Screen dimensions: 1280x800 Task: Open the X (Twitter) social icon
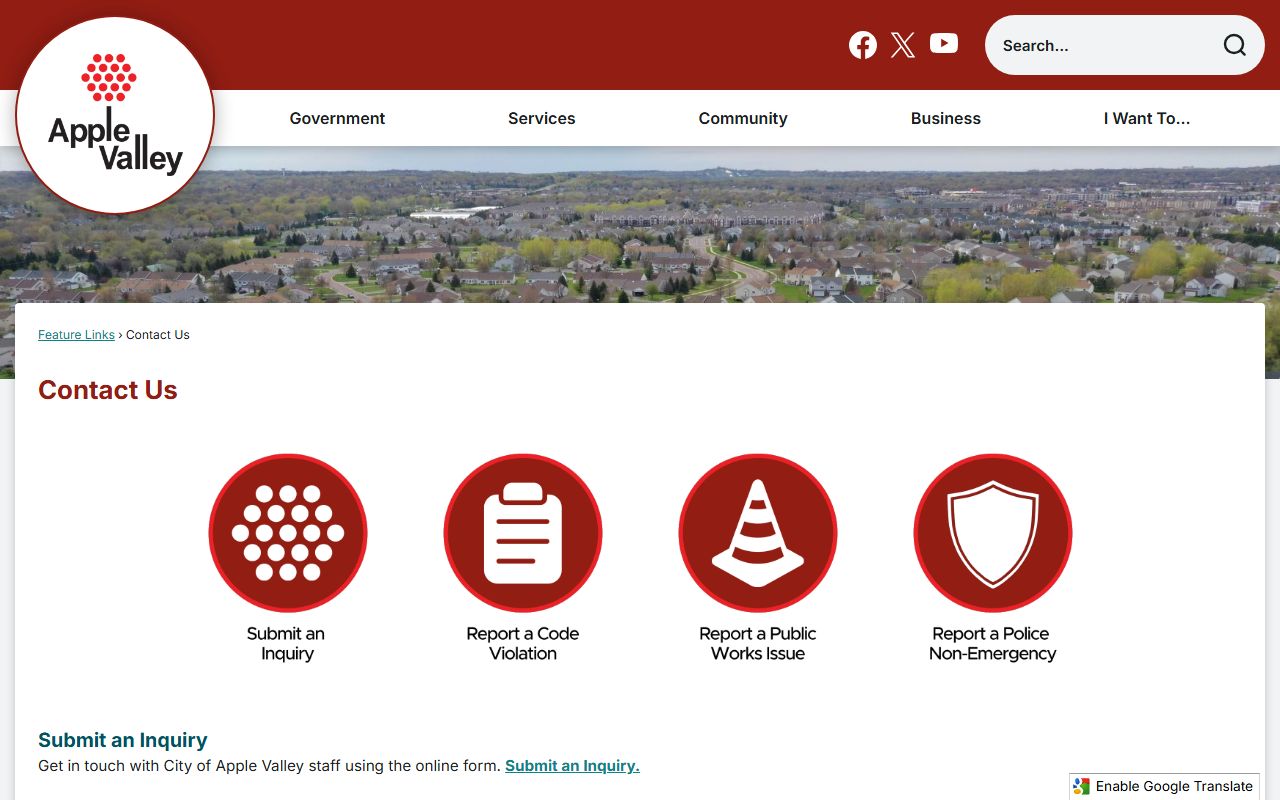pos(903,45)
